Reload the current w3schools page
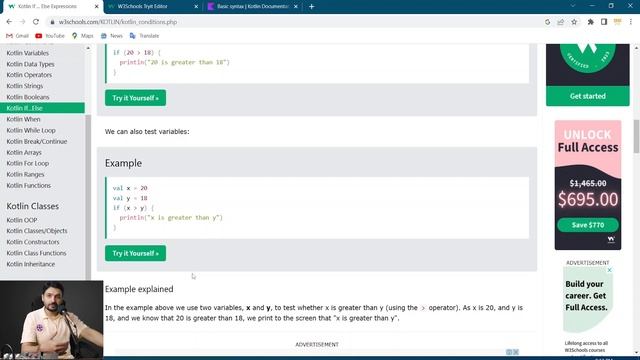The height and width of the screenshot is (360, 640). [36, 22]
